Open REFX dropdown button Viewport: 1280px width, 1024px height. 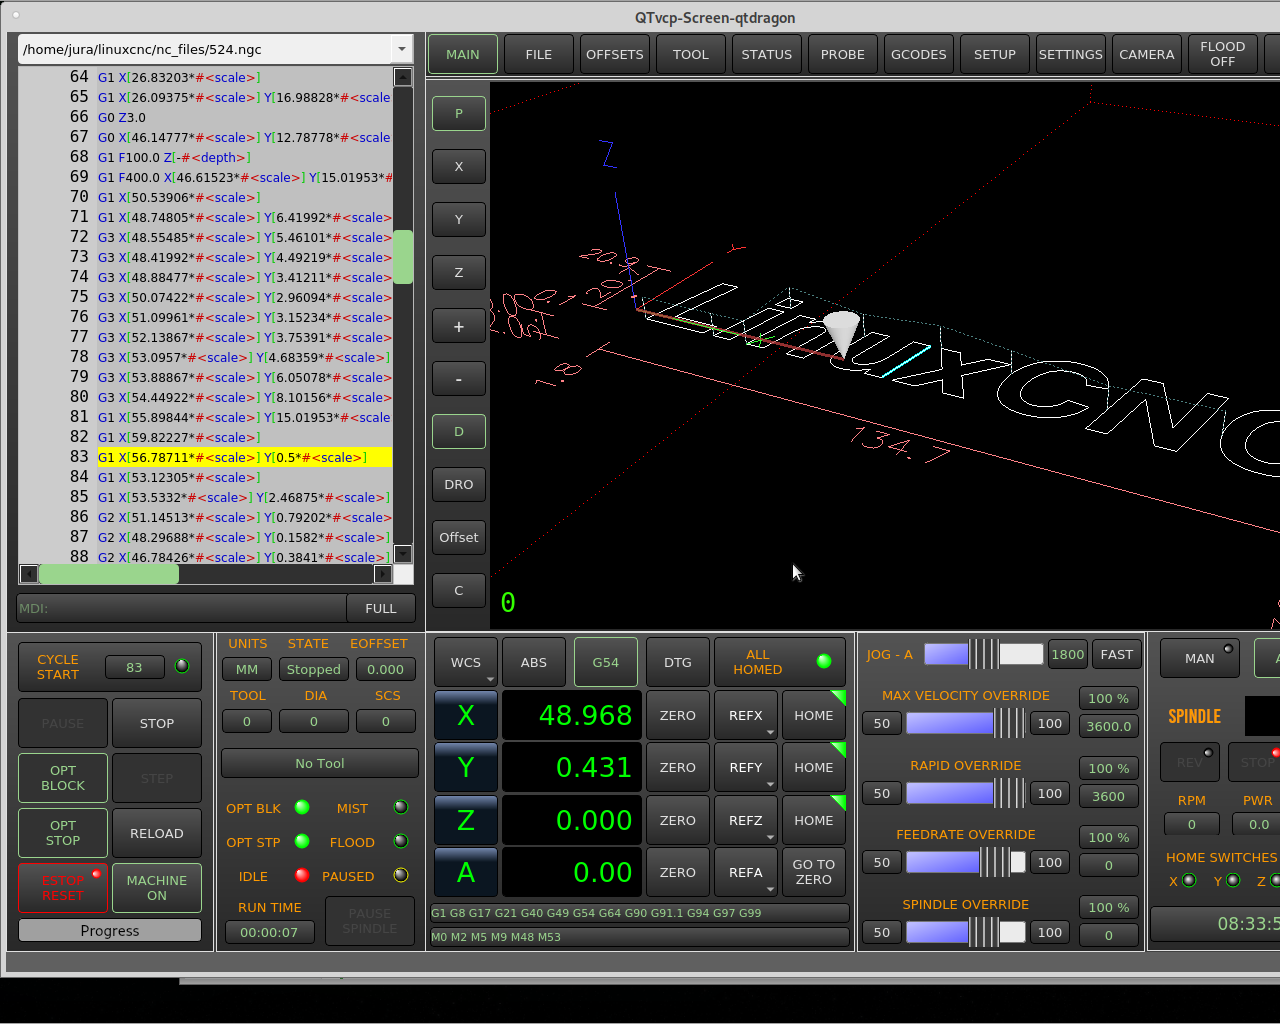pos(746,715)
